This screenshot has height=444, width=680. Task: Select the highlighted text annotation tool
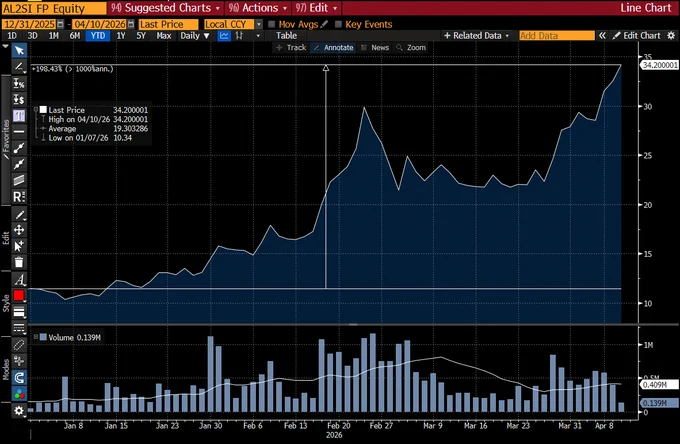coord(19,115)
